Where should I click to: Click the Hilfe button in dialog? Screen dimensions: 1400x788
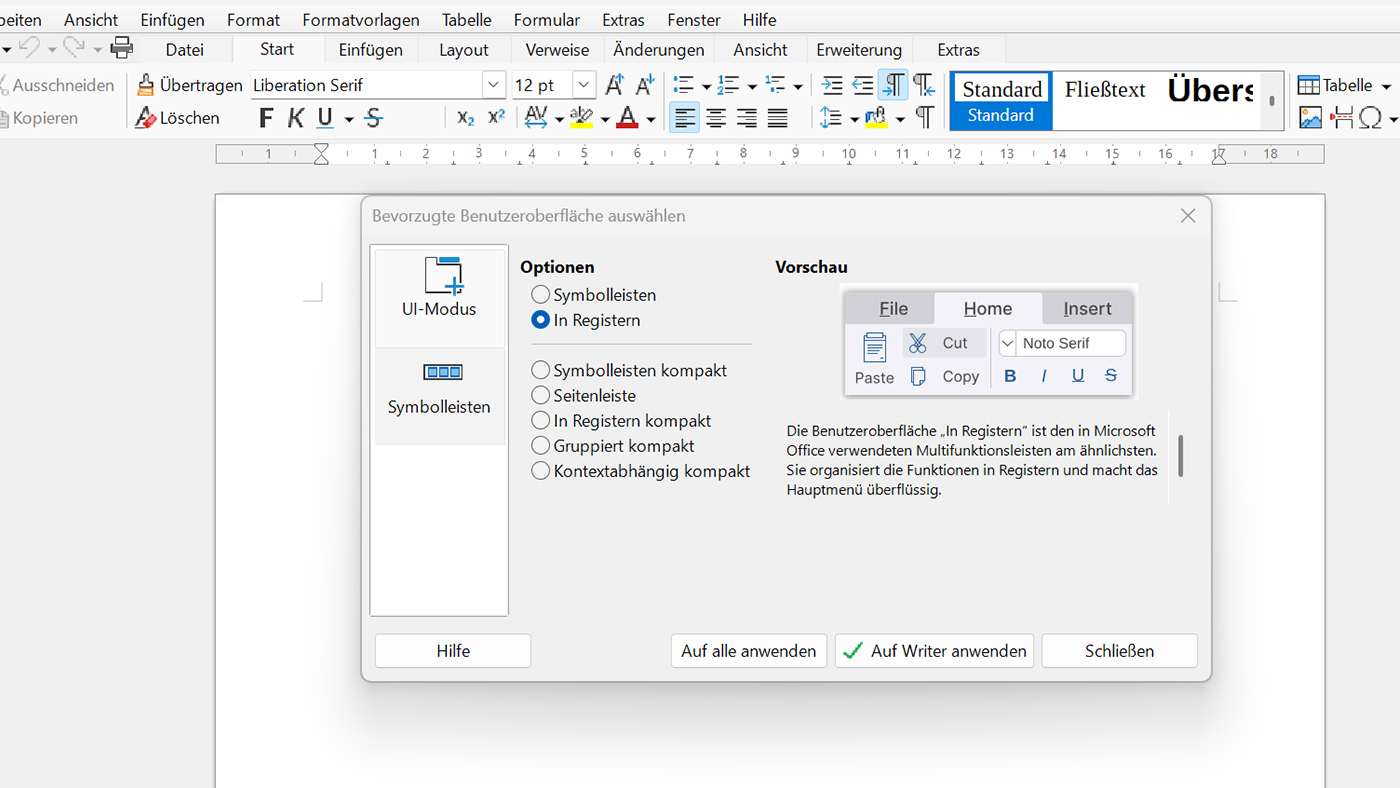(x=453, y=651)
